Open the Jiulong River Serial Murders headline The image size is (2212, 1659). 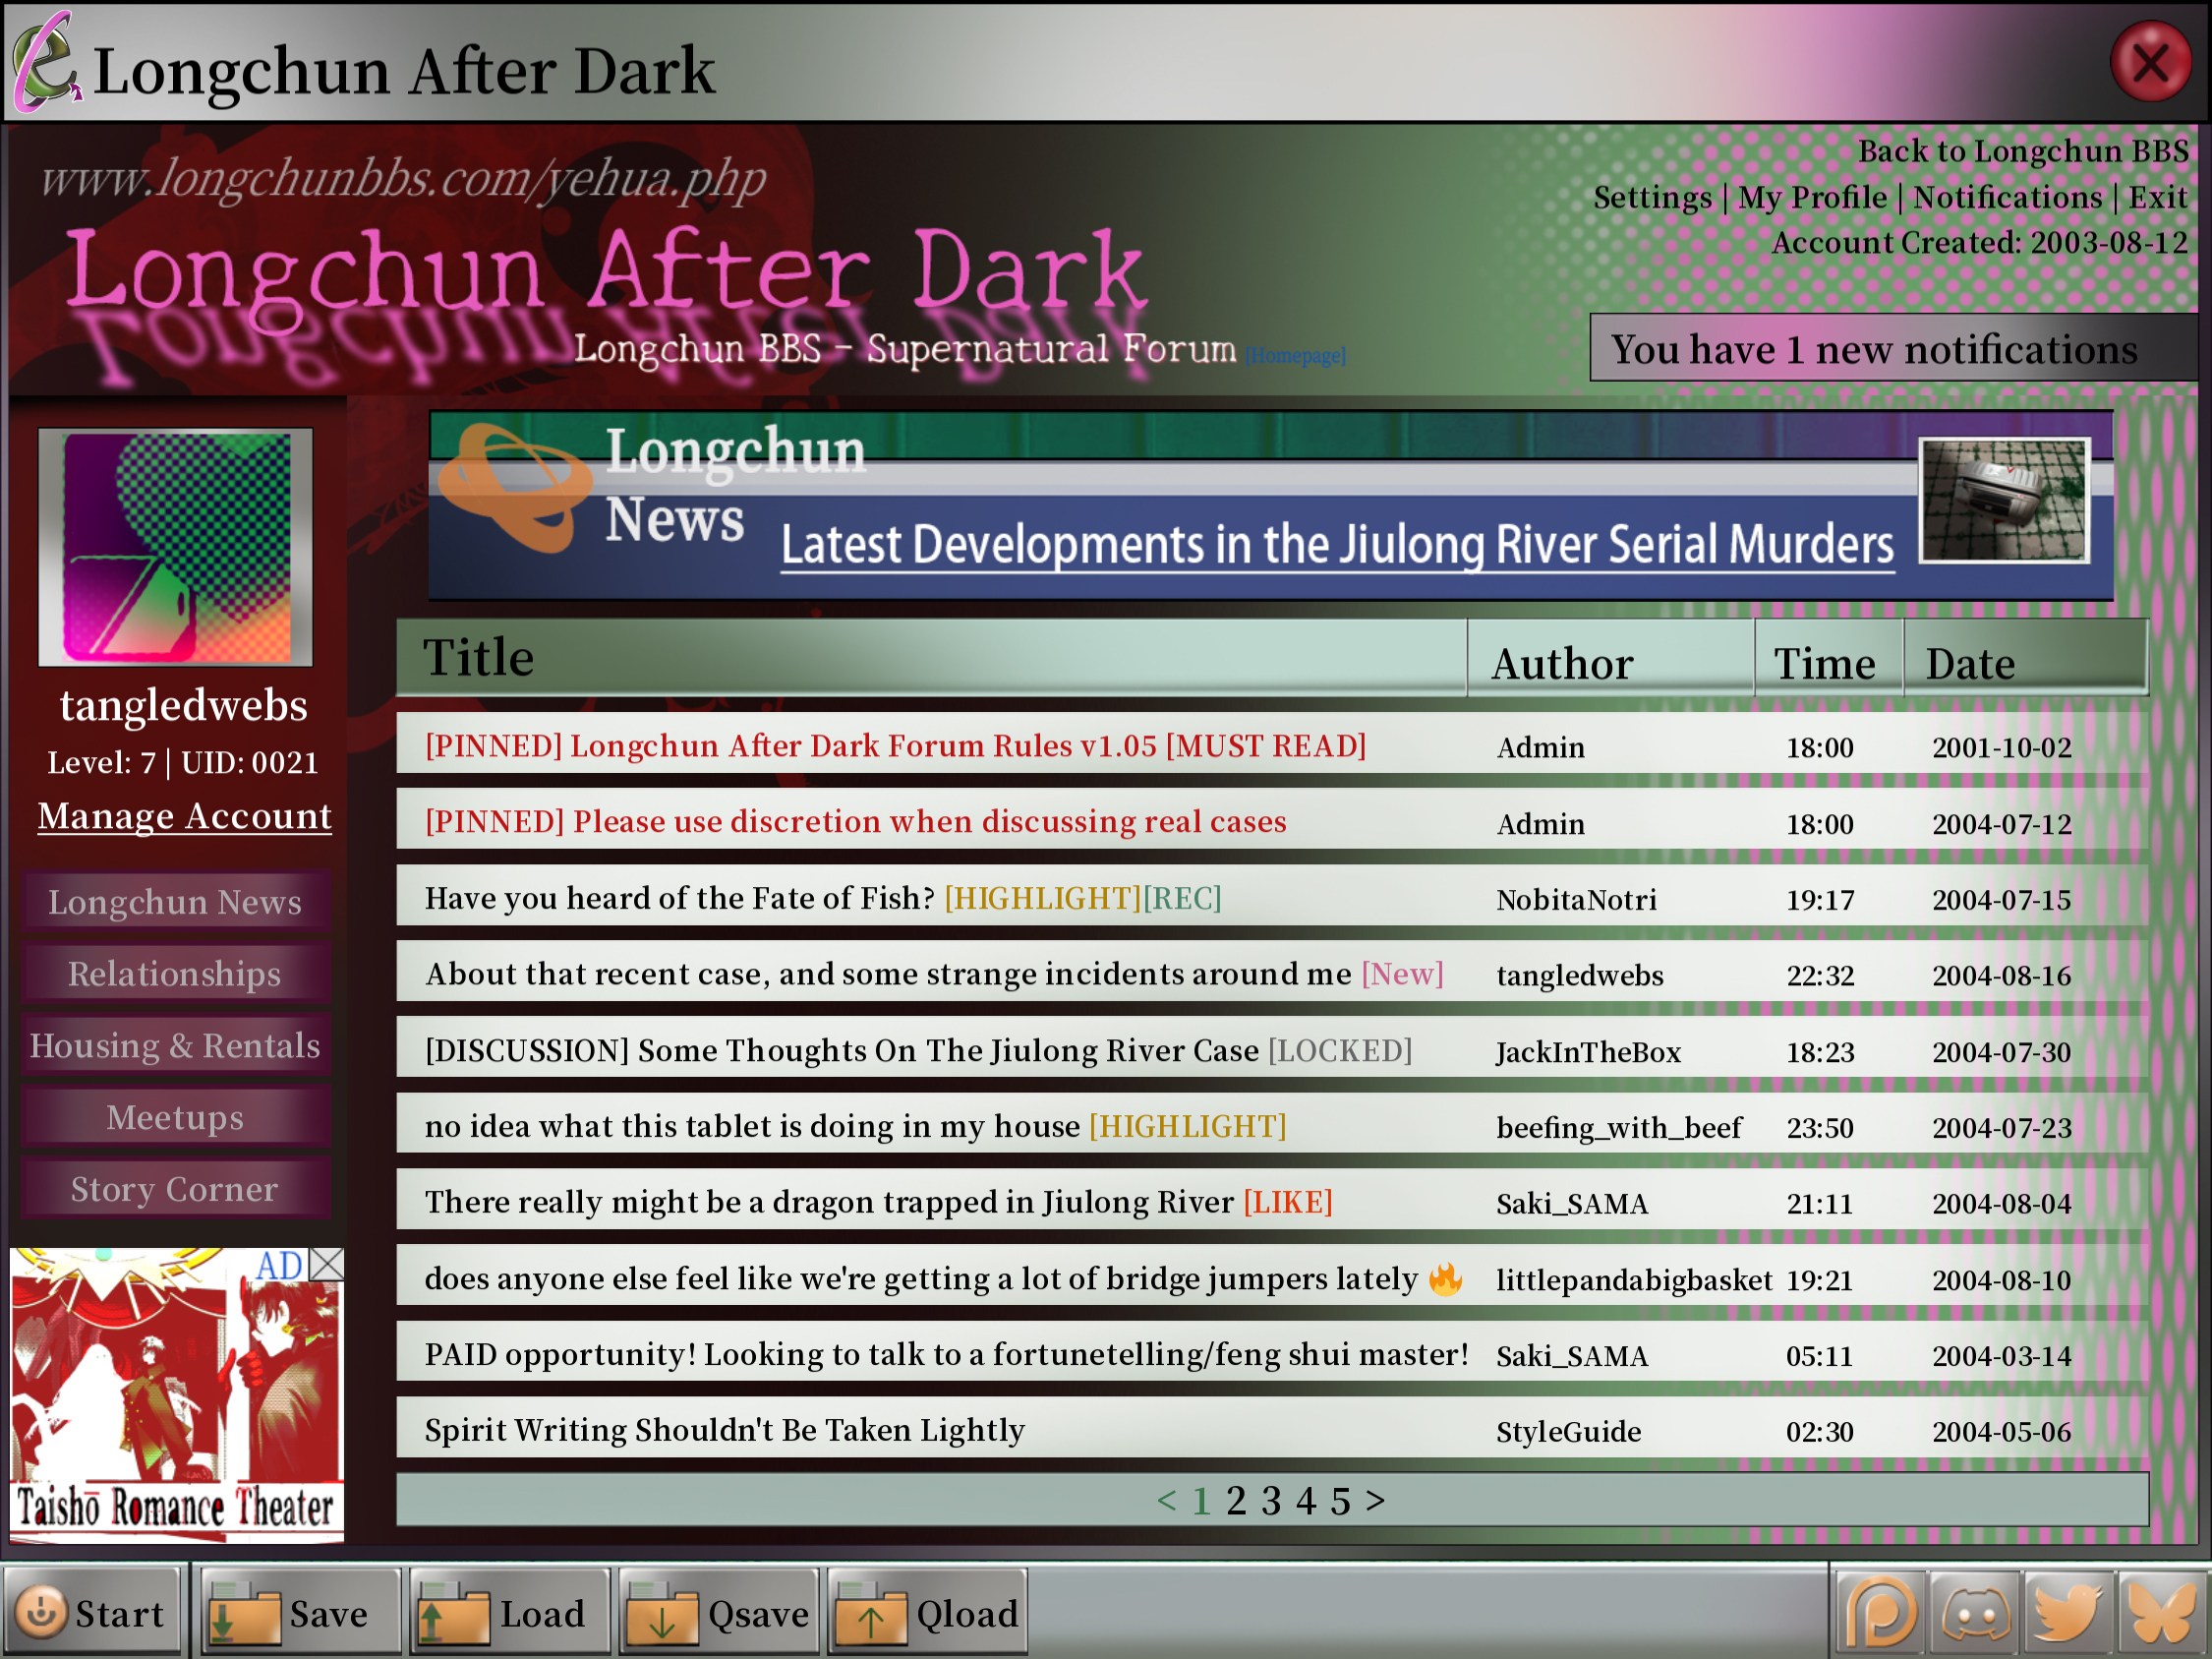(1336, 545)
